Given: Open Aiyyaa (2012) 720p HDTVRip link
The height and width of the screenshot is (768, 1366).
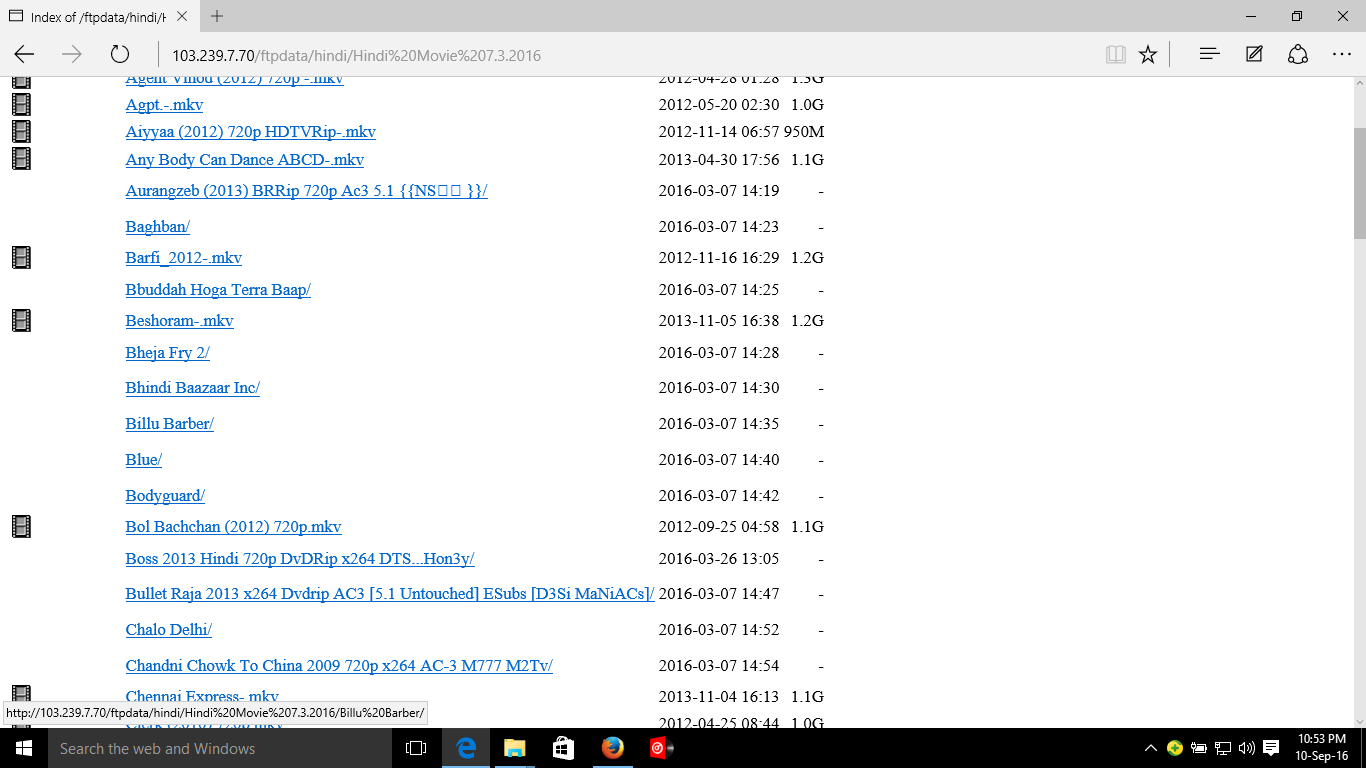Looking at the screenshot, I should coord(250,132).
